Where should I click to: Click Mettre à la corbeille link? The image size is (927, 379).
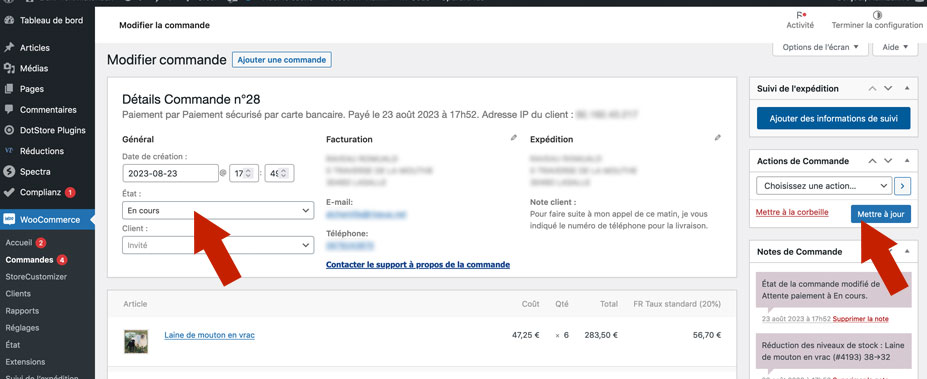792,212
